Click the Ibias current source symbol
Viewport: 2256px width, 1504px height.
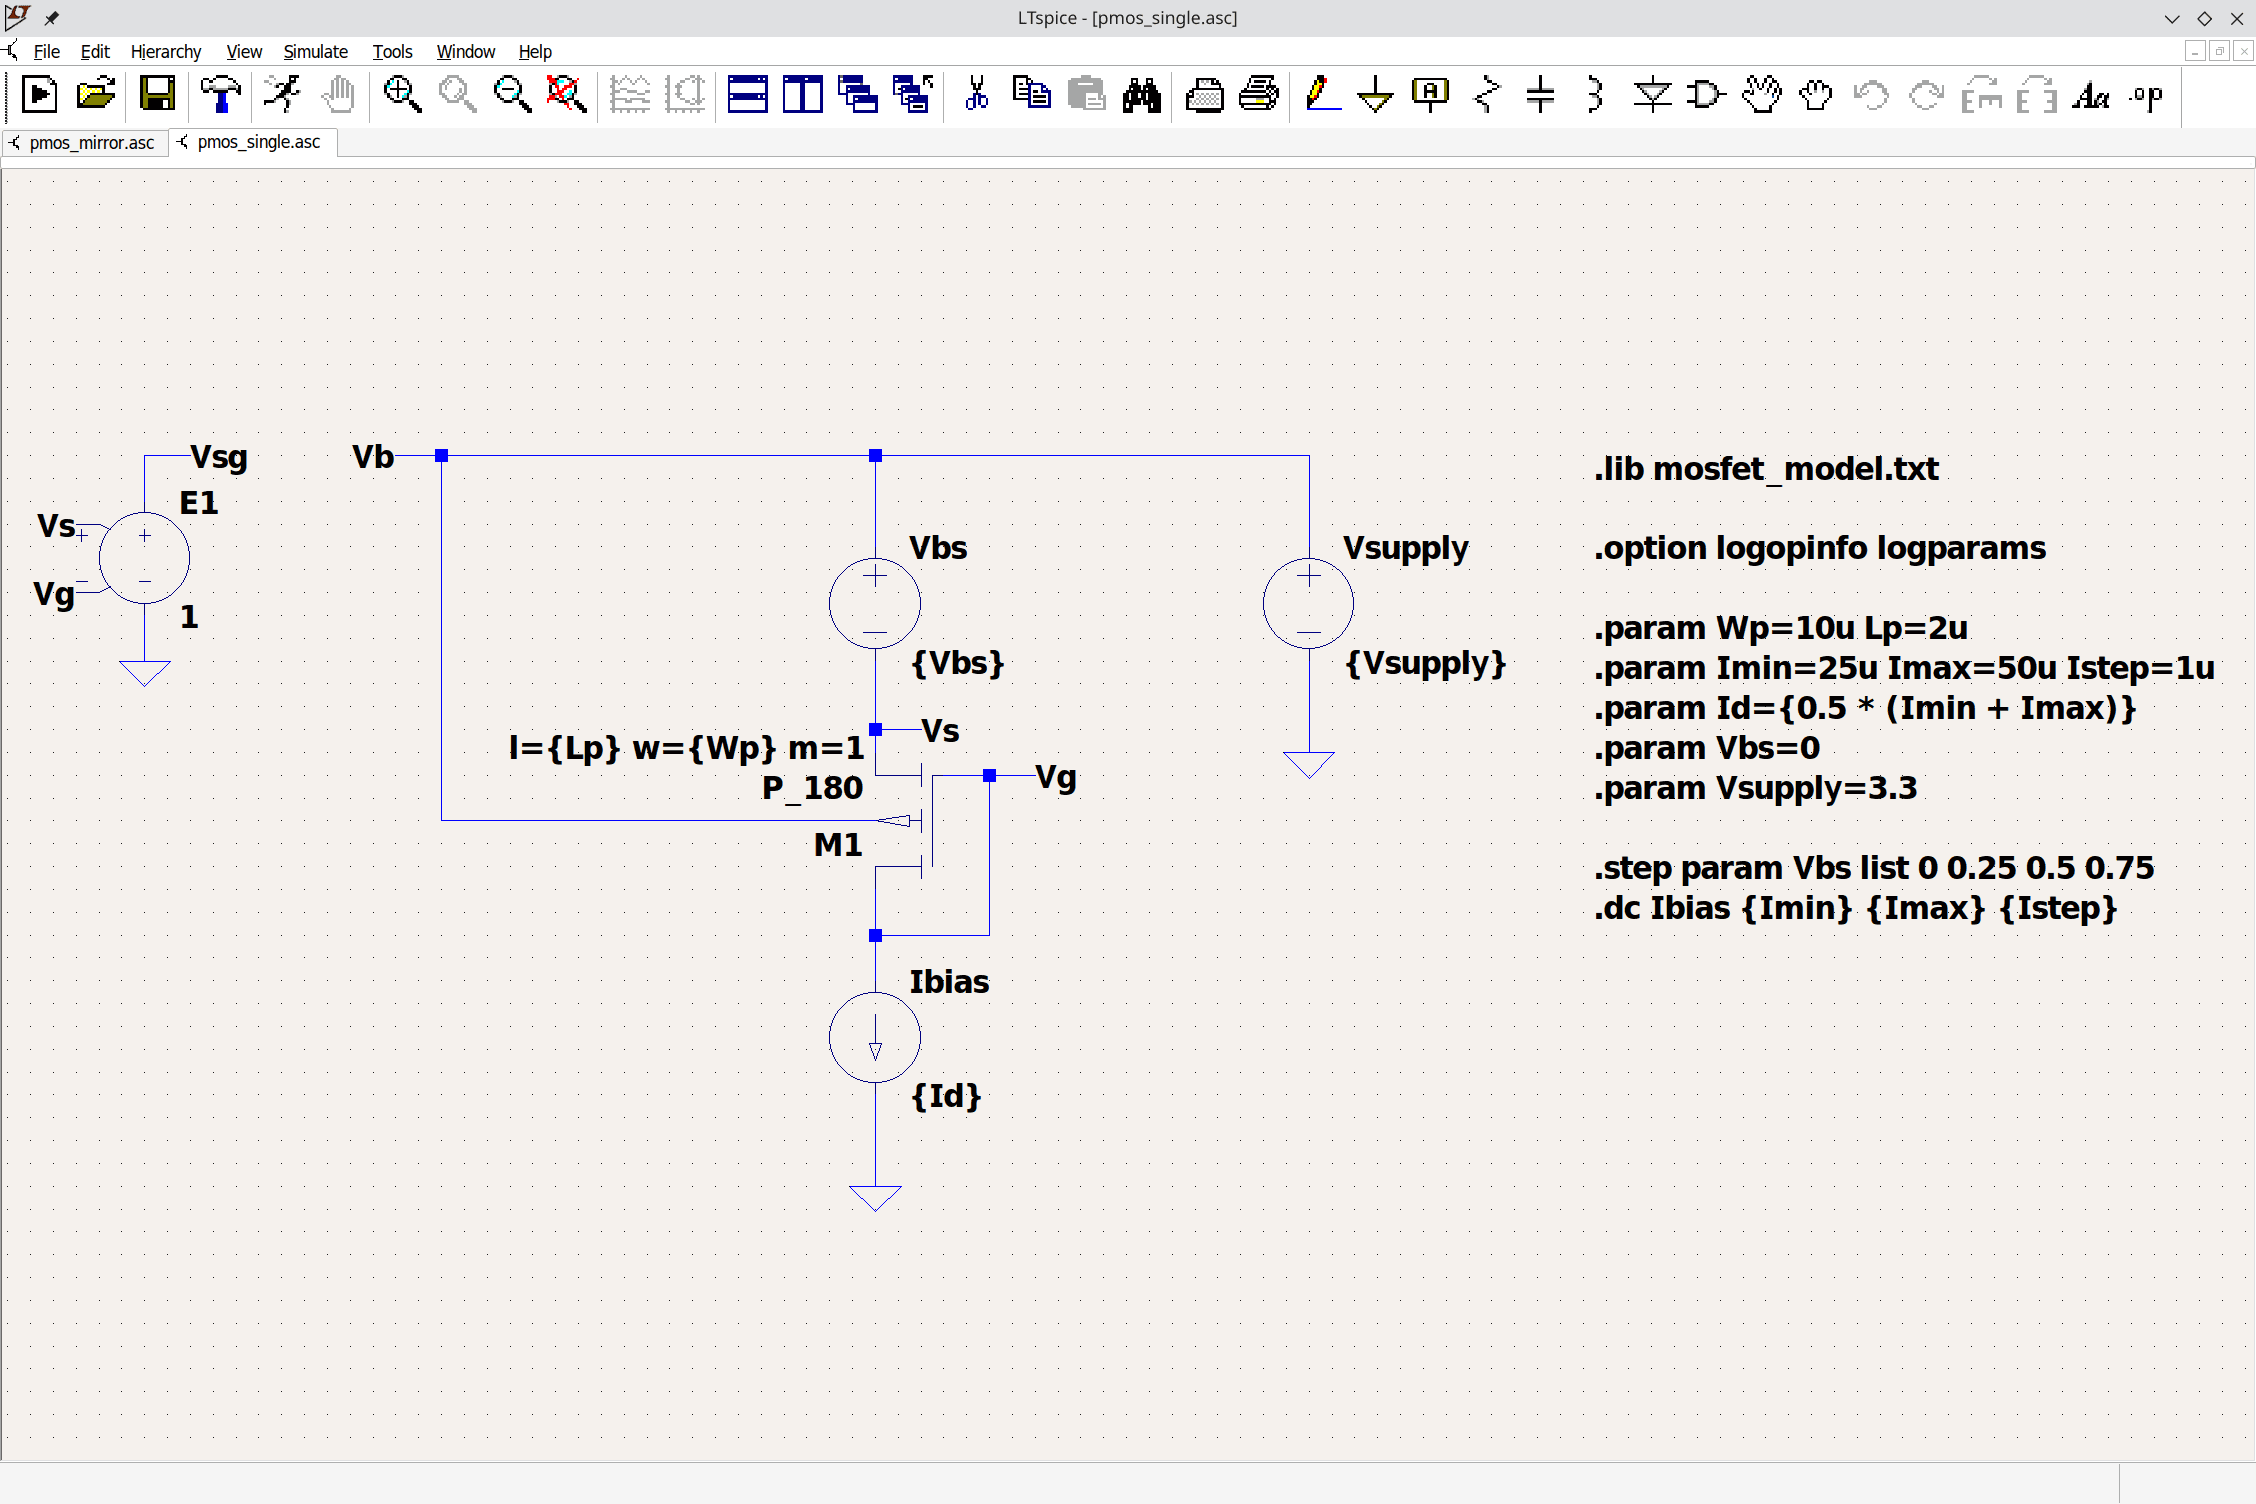coord(874,1037)
